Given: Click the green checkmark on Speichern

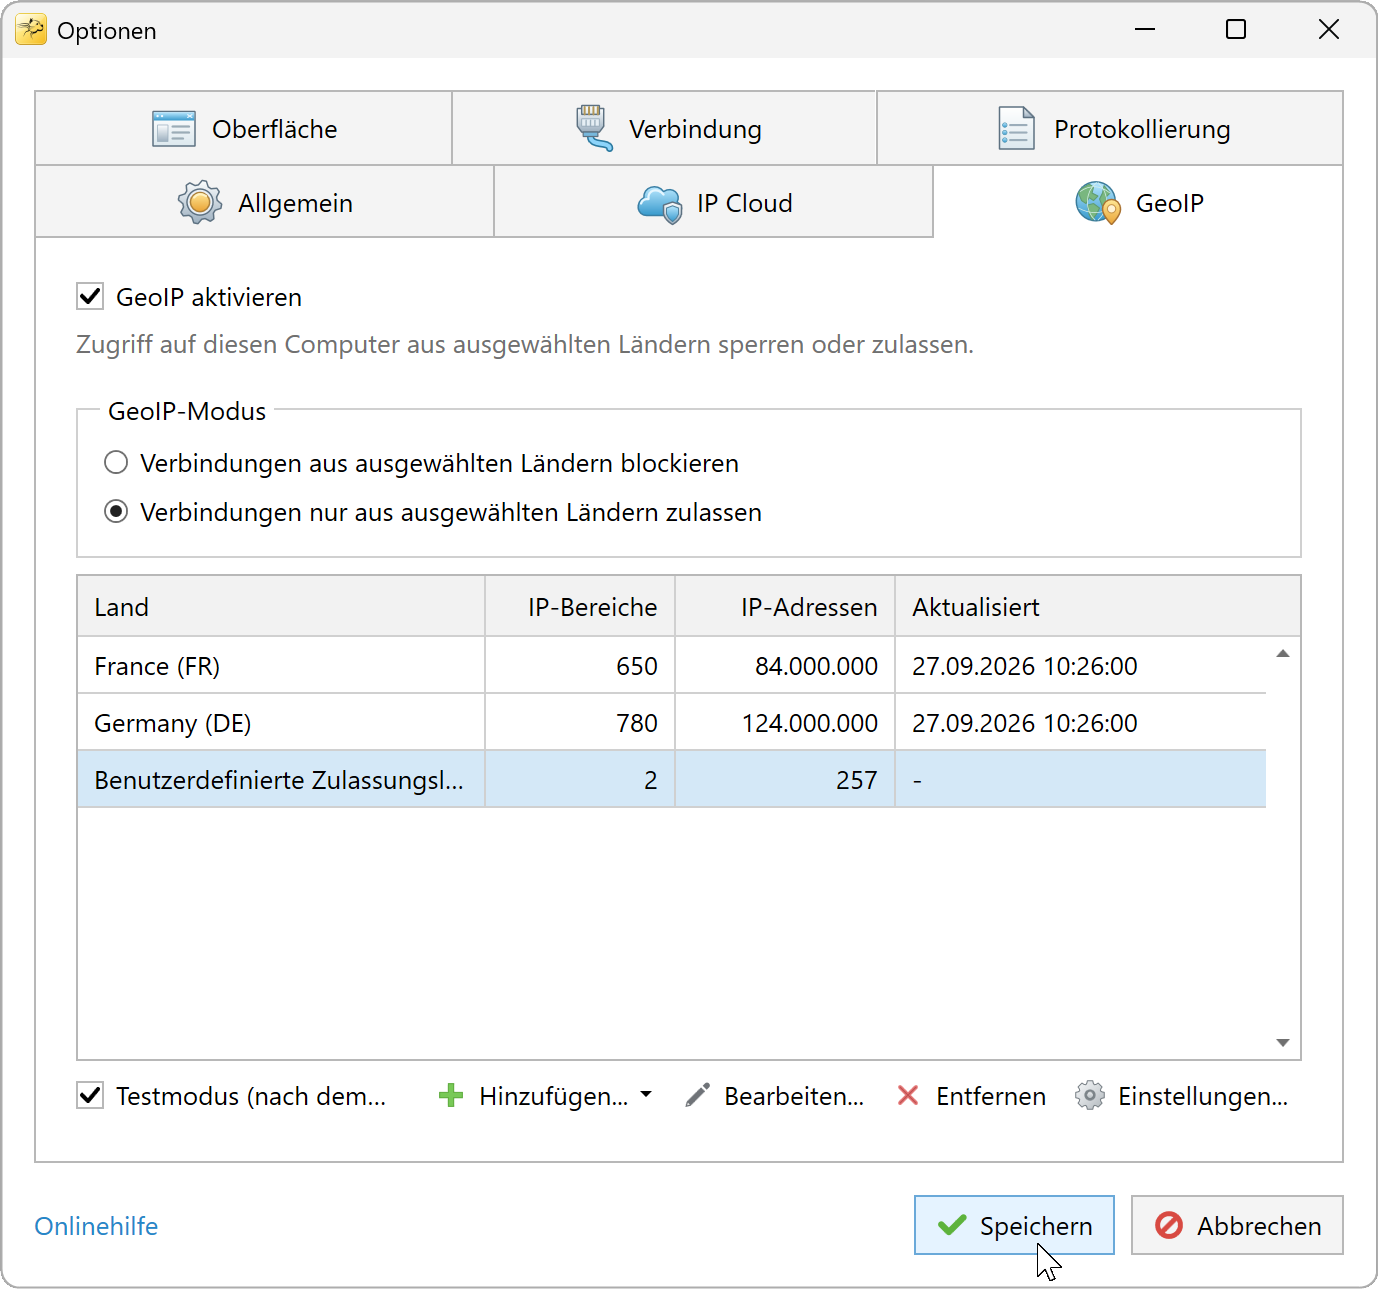Looking at the screenshot, I should pyautogui.click(x=952, y=1225).
